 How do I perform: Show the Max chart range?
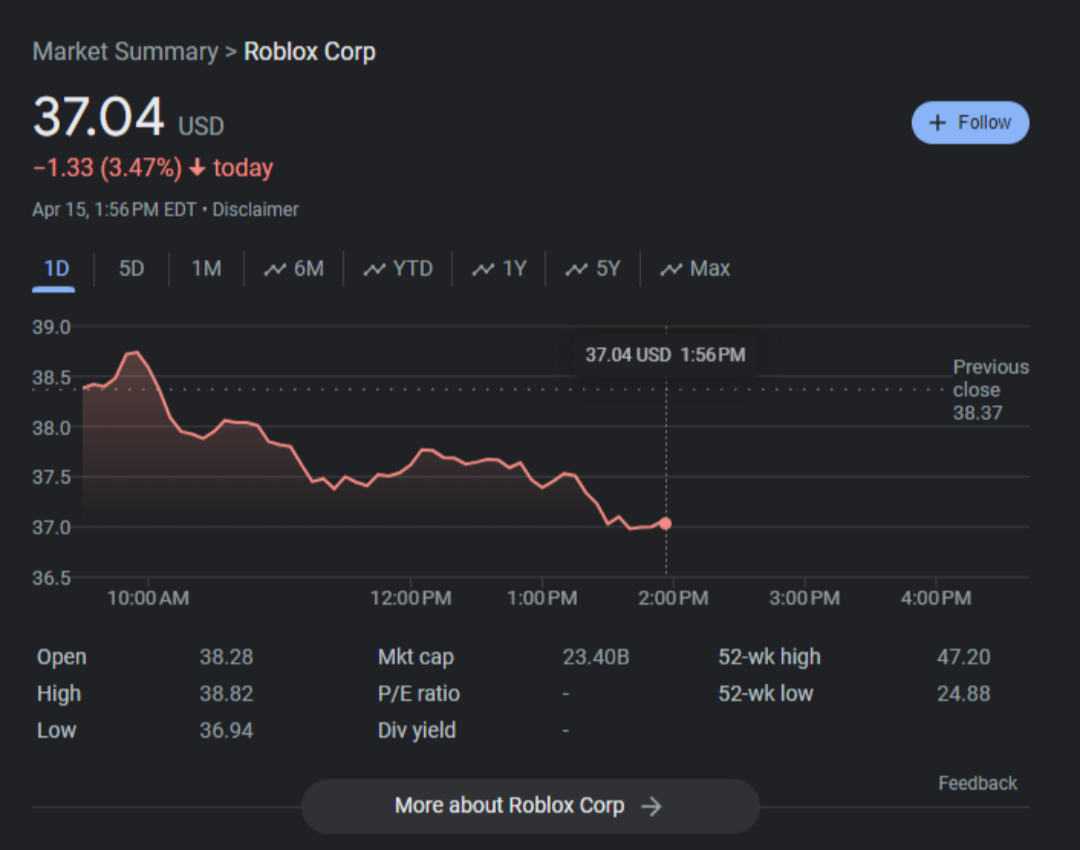coord(694,269)
